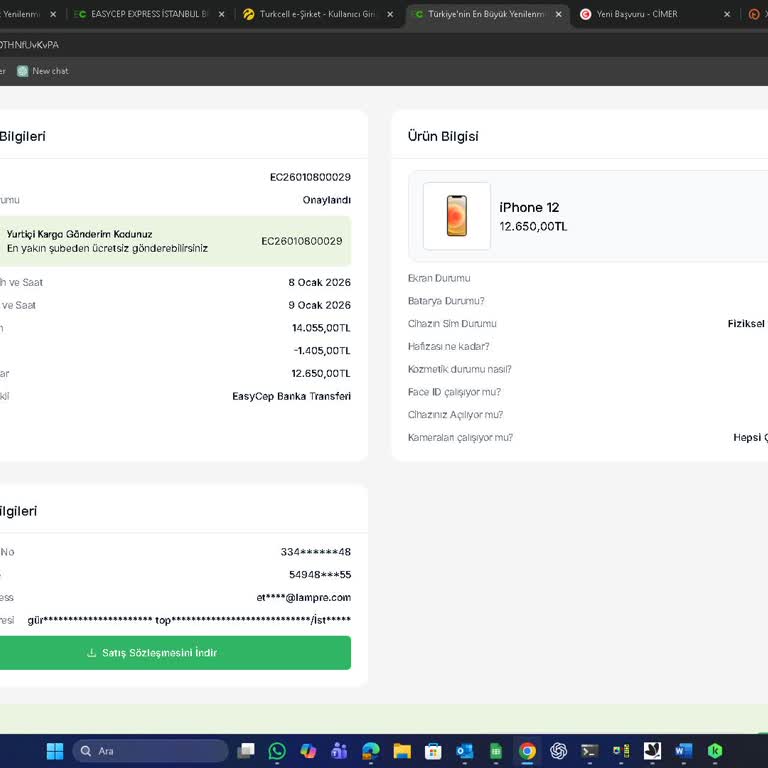The image size is (768, 768).
Task: Click the Yurtiçi Kargo shipping code EC26010800029
Action: click(x=301, y=241)
